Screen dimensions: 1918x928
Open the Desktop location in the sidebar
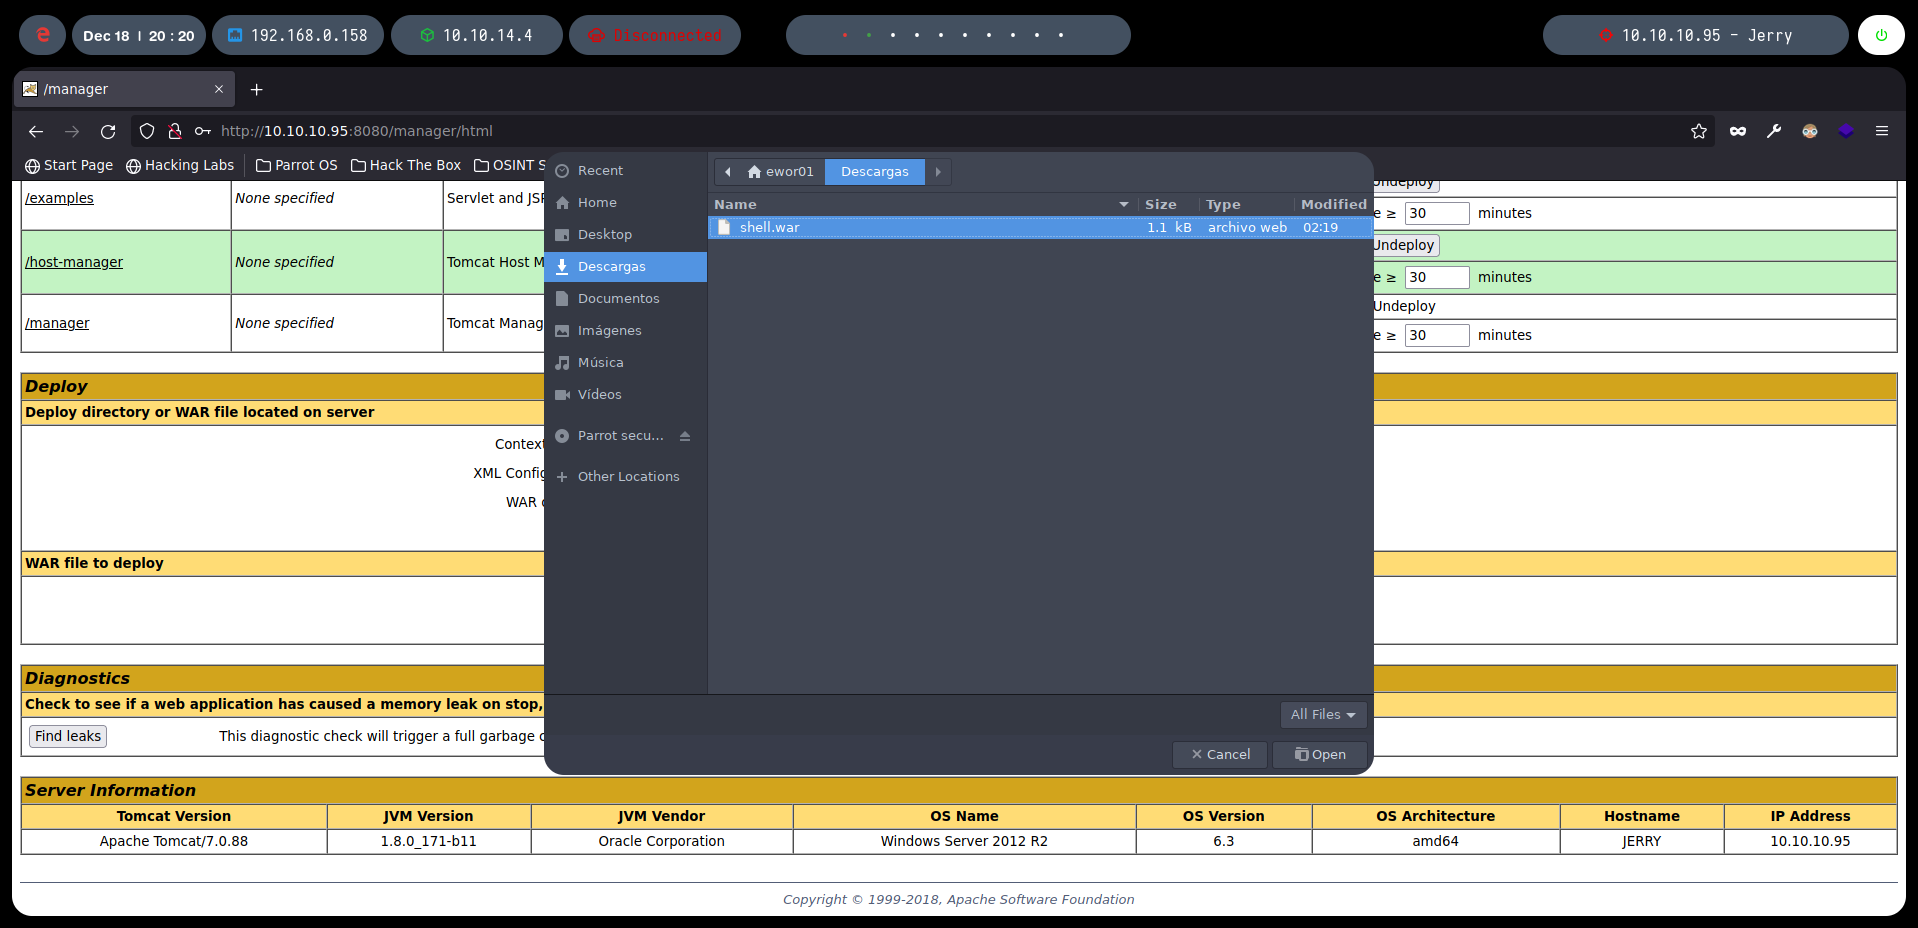coord(626,235)
